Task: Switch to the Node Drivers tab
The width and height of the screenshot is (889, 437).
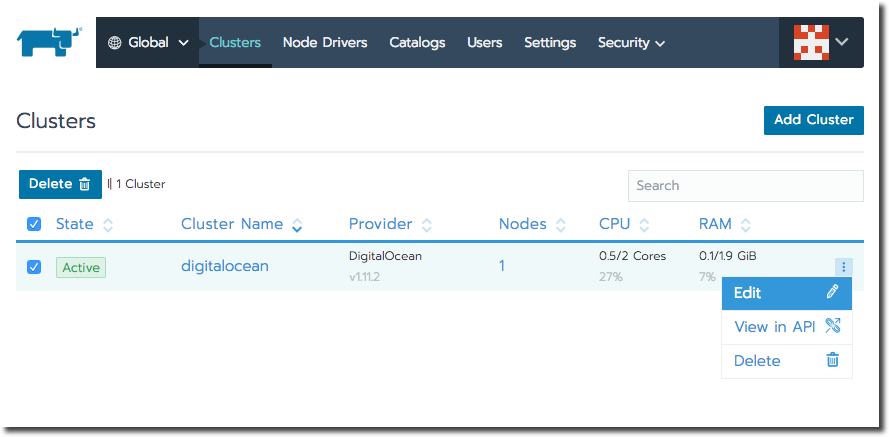Action: coord(325,43)
